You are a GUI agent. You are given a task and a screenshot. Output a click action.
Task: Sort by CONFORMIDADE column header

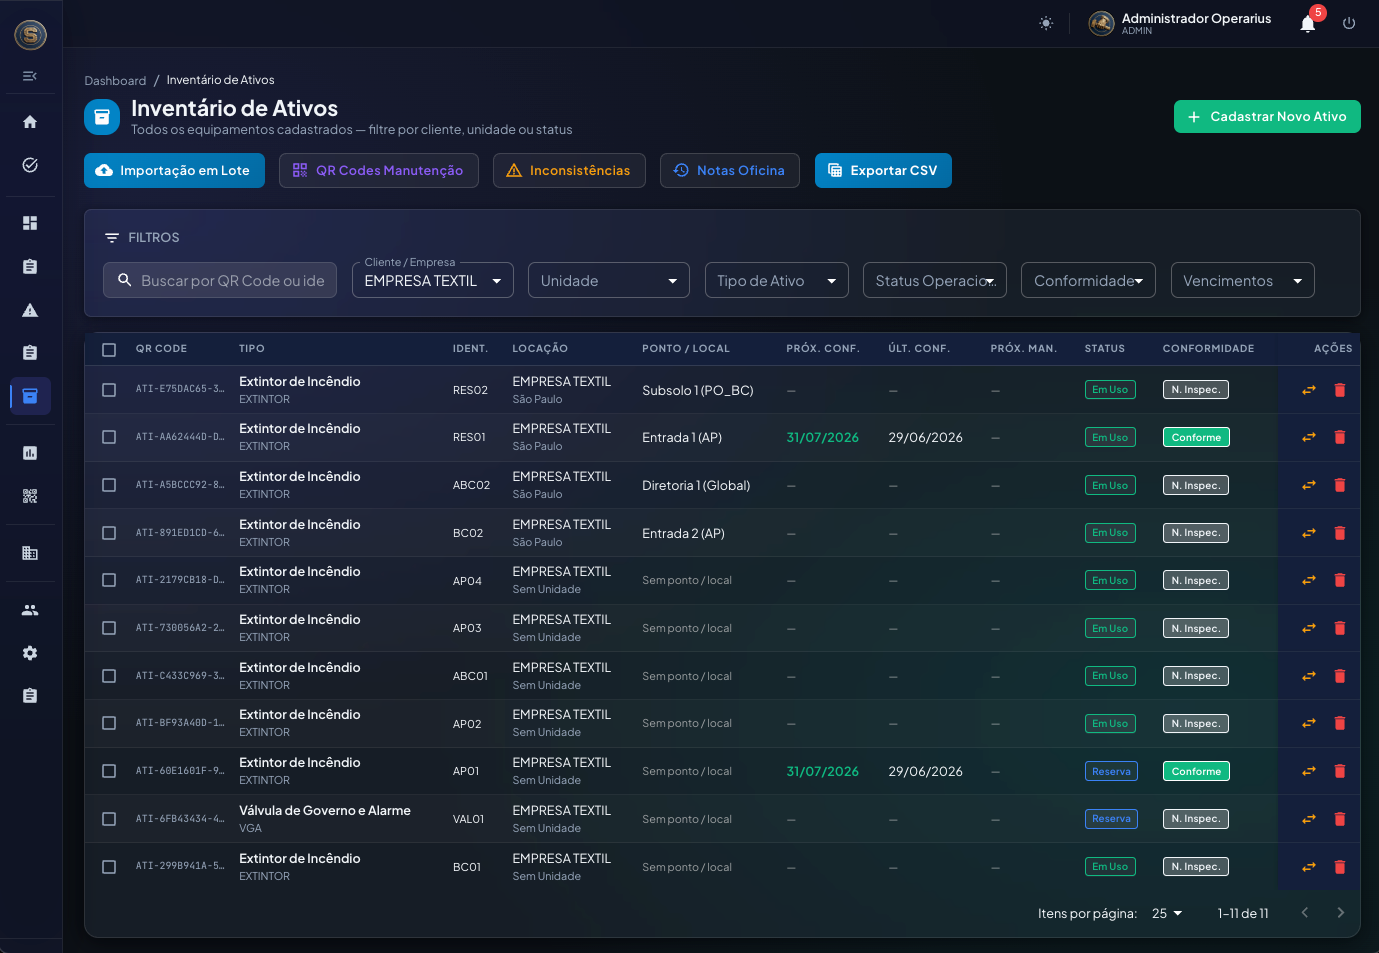(1208, 349)
